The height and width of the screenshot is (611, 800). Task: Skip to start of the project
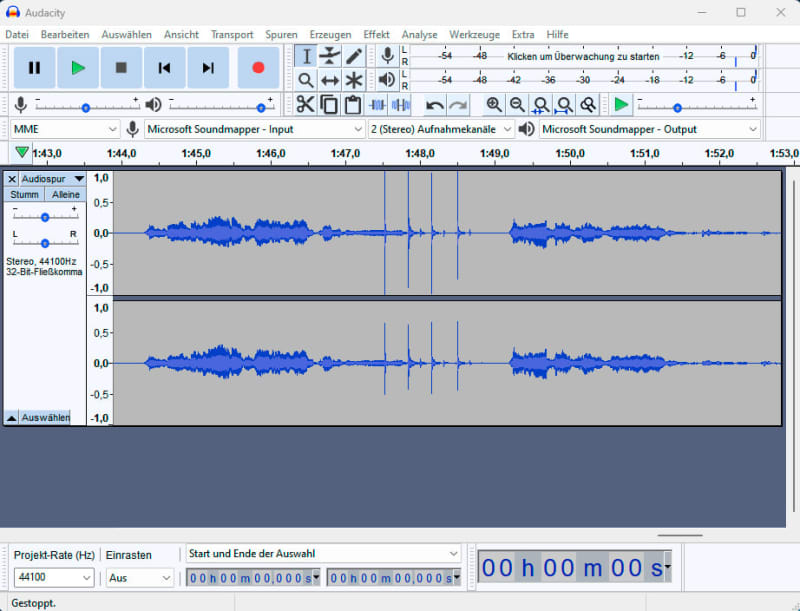point(164,68)
